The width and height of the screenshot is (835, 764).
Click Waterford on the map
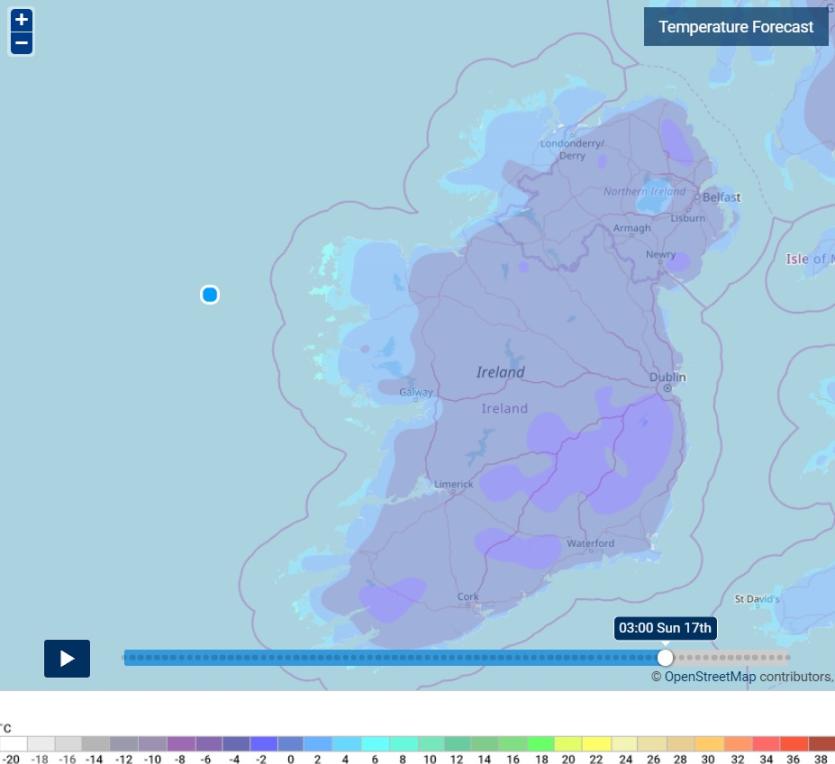pos(590,543)
